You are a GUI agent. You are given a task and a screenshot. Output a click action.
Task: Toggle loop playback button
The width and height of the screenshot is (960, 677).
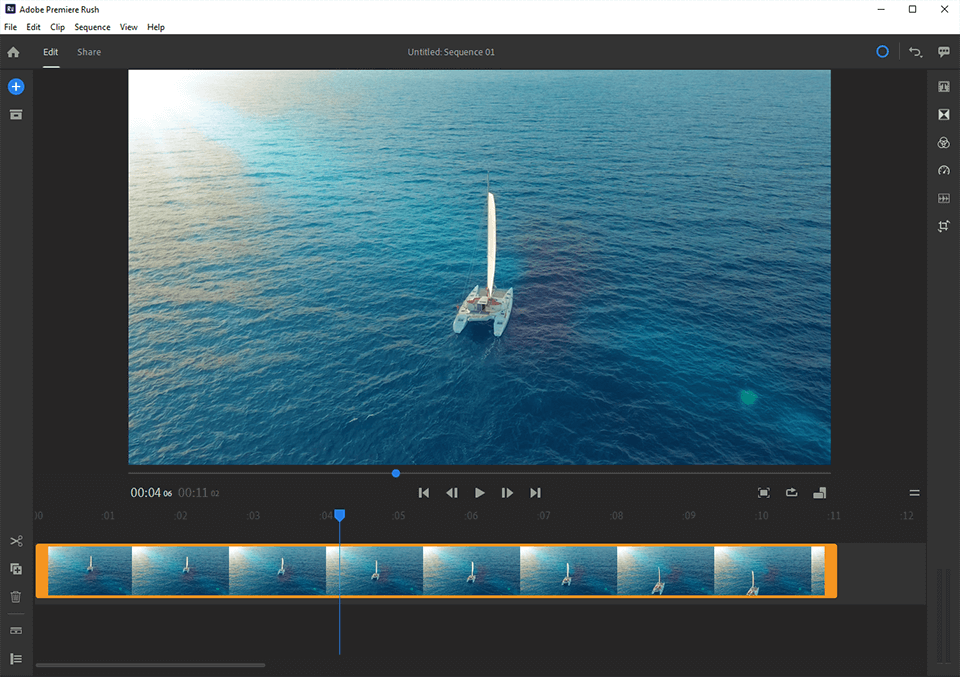click(x=792, y=493)
